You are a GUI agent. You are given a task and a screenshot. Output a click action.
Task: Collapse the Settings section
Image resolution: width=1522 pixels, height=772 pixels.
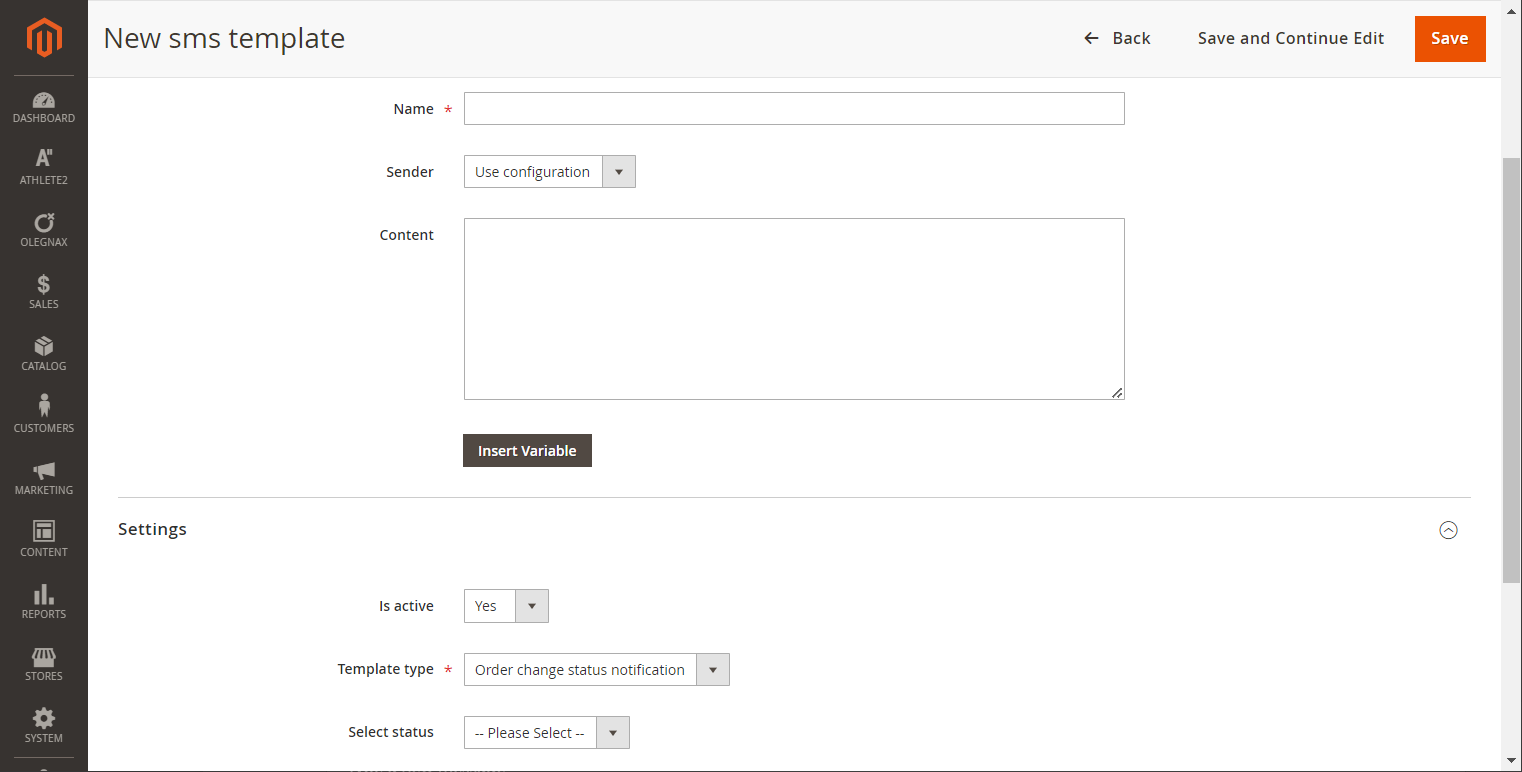(1448, 530)
